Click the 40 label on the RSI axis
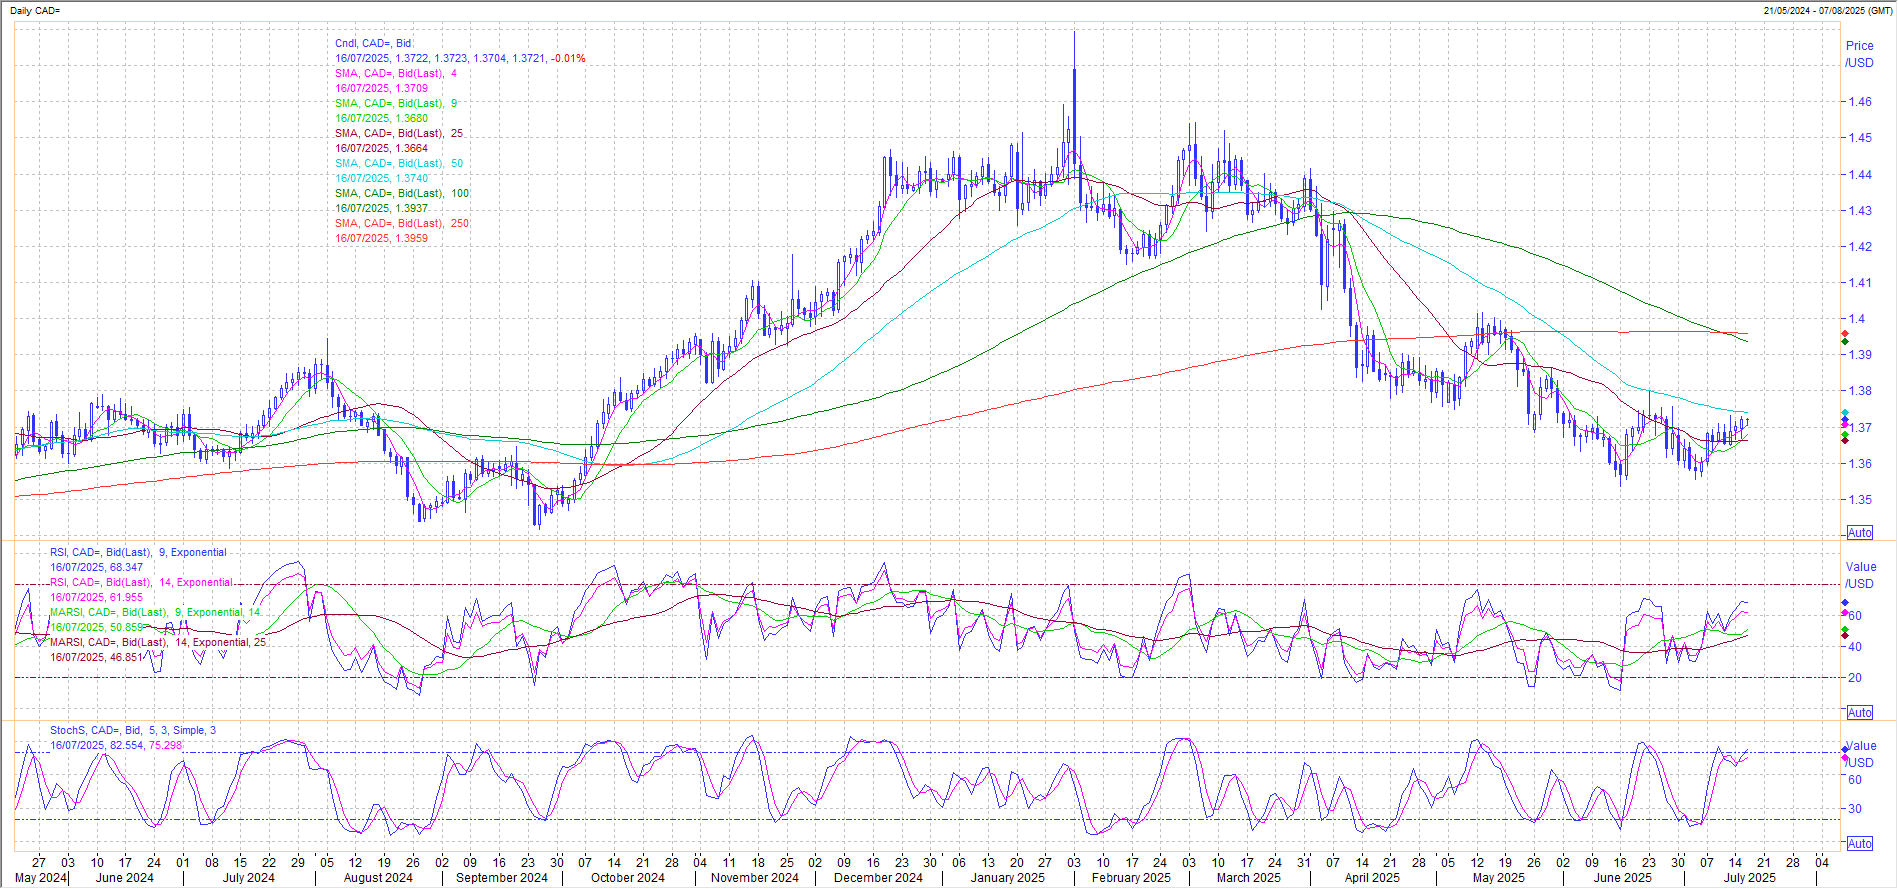The width and height of the screenshot is (1898, 889). [1855, 647]
